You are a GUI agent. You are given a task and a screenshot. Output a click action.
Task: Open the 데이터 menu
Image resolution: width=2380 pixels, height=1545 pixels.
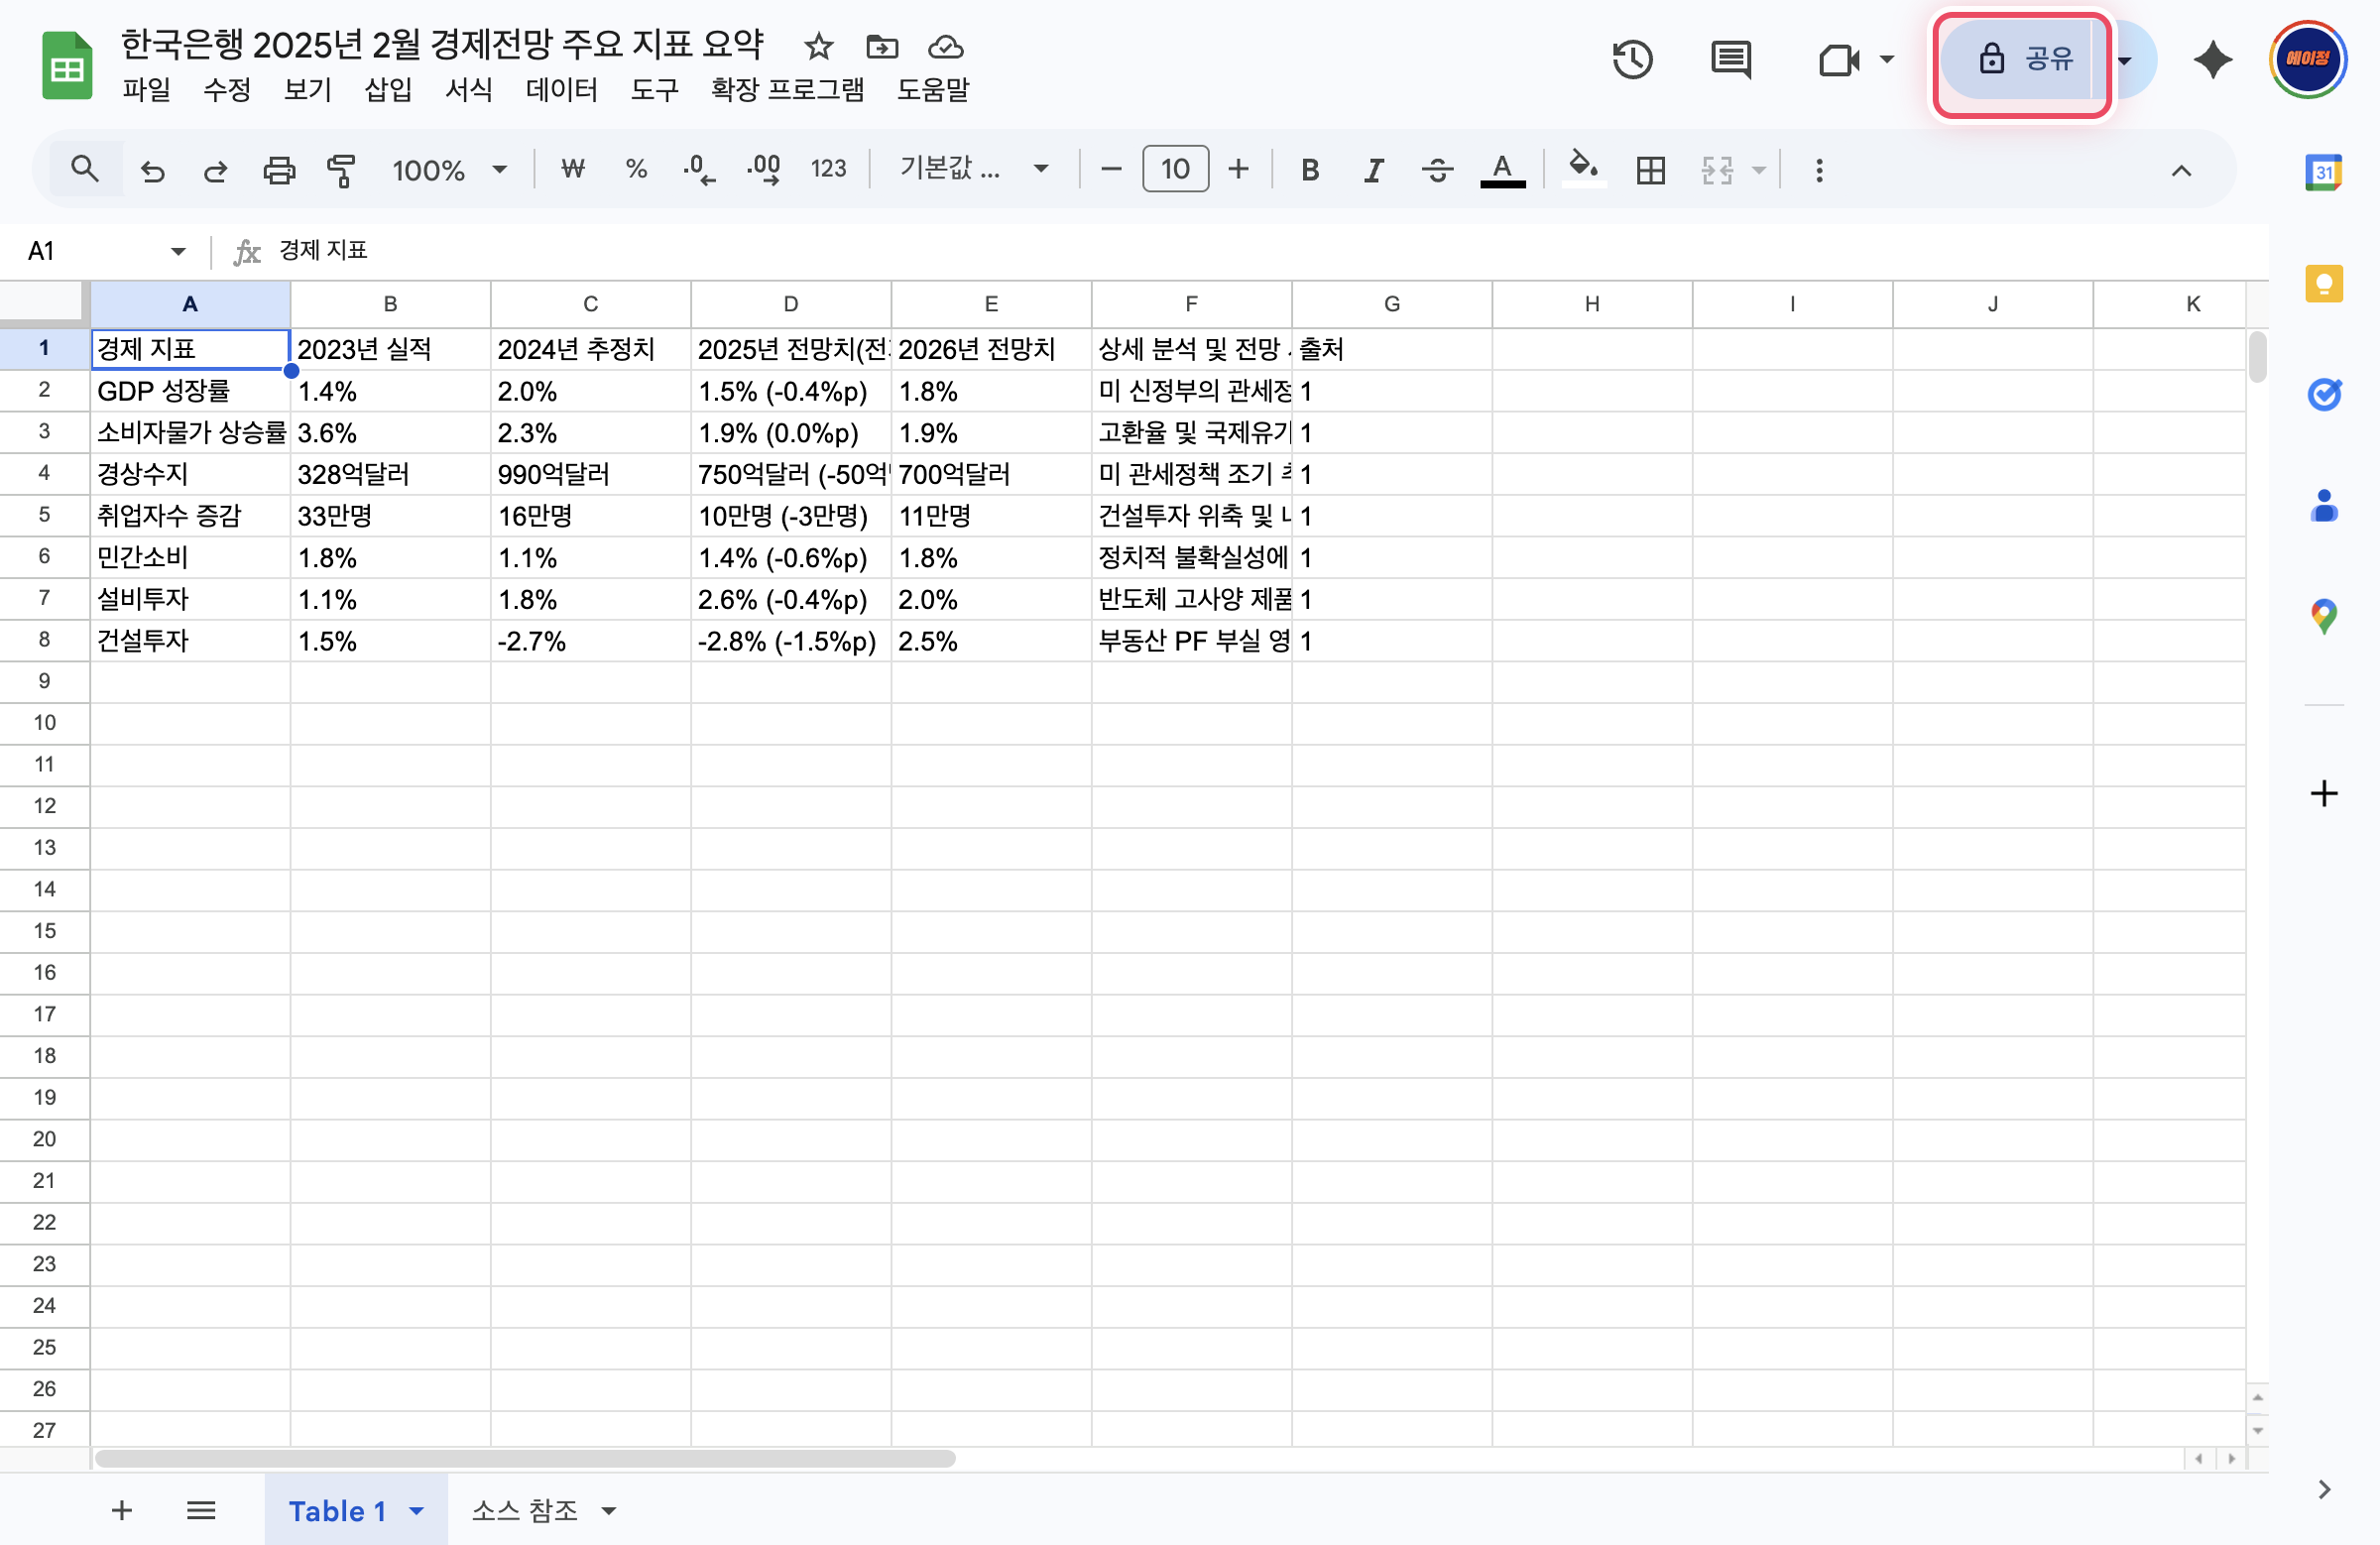(x=561, y=90)
